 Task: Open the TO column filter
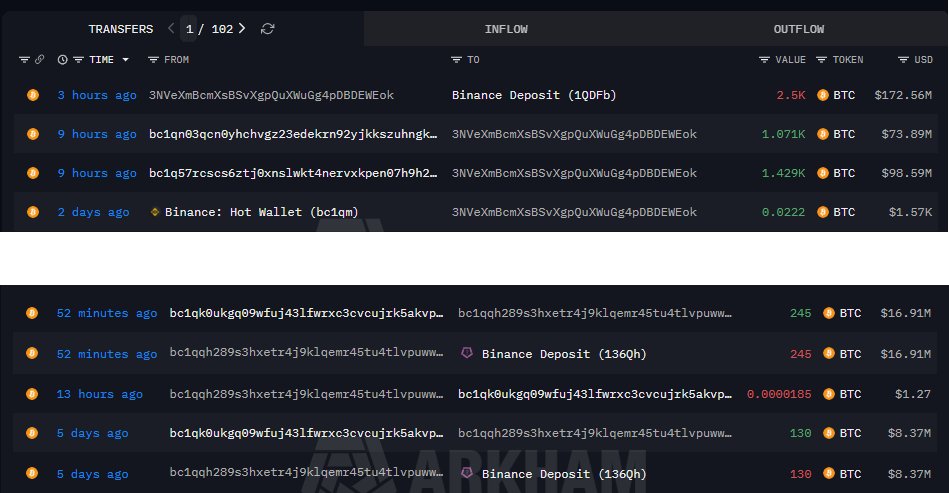(x=456, y=60)
